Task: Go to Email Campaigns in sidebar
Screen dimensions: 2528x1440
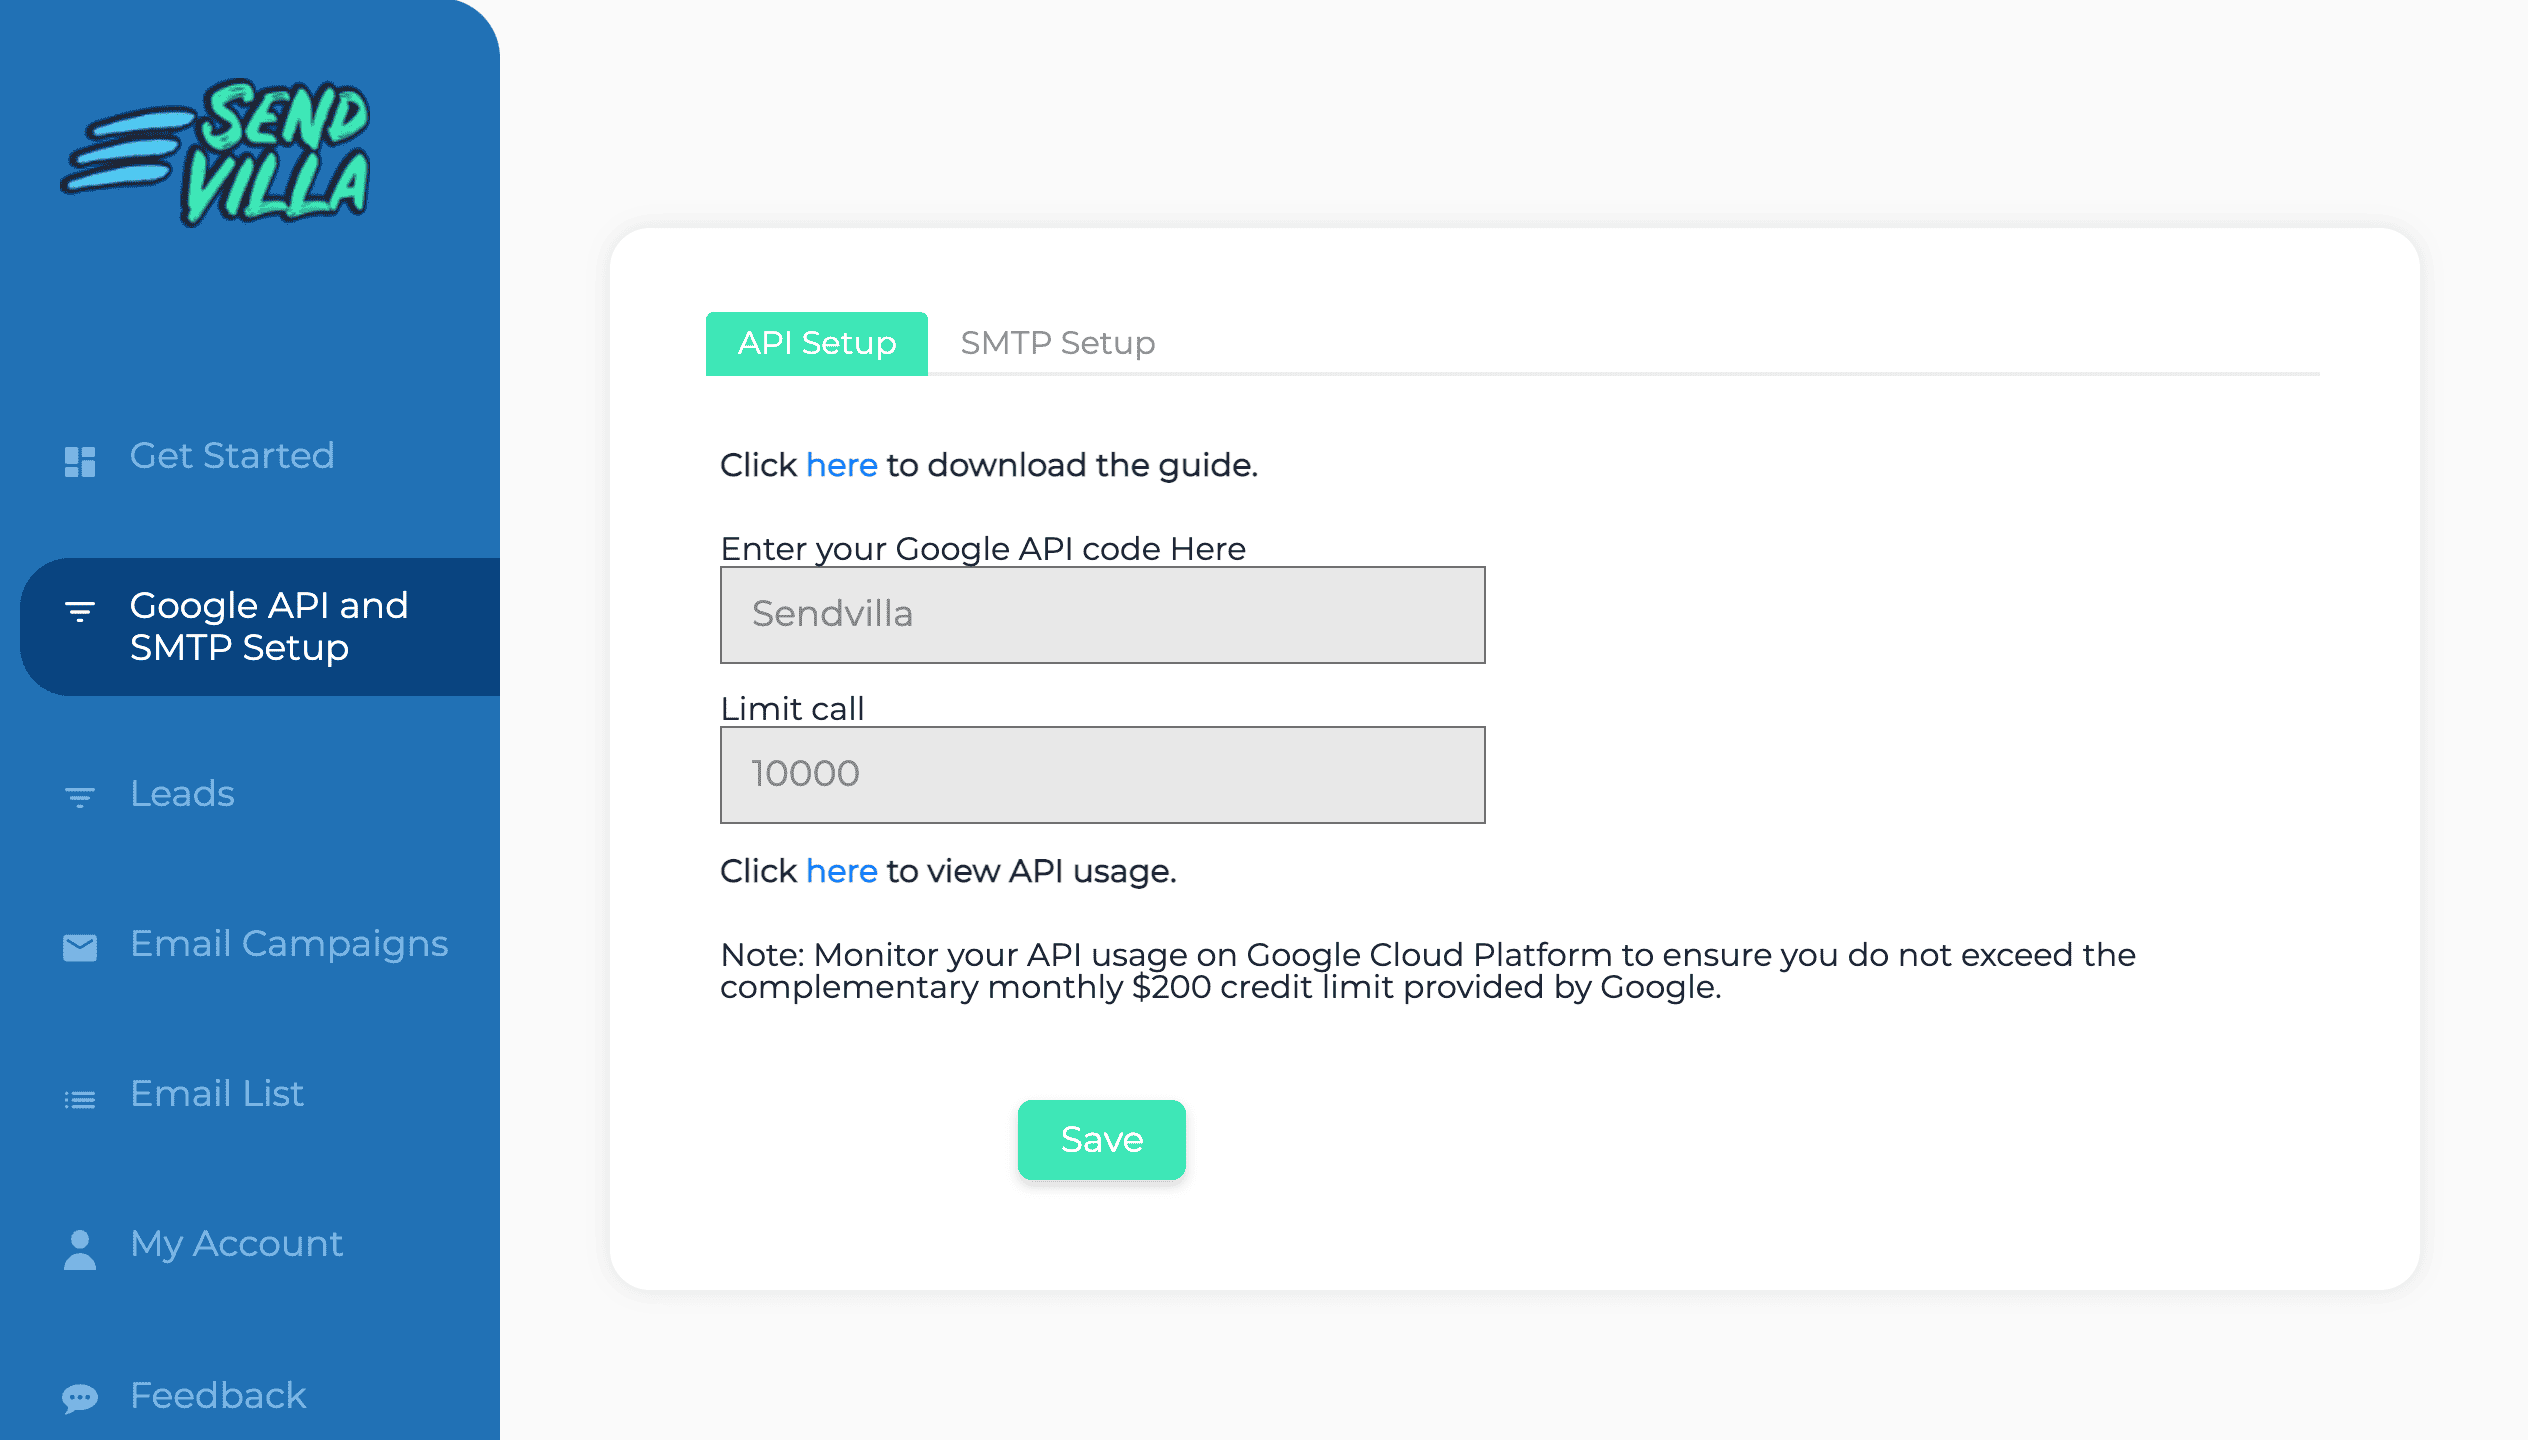Action: 289,943
